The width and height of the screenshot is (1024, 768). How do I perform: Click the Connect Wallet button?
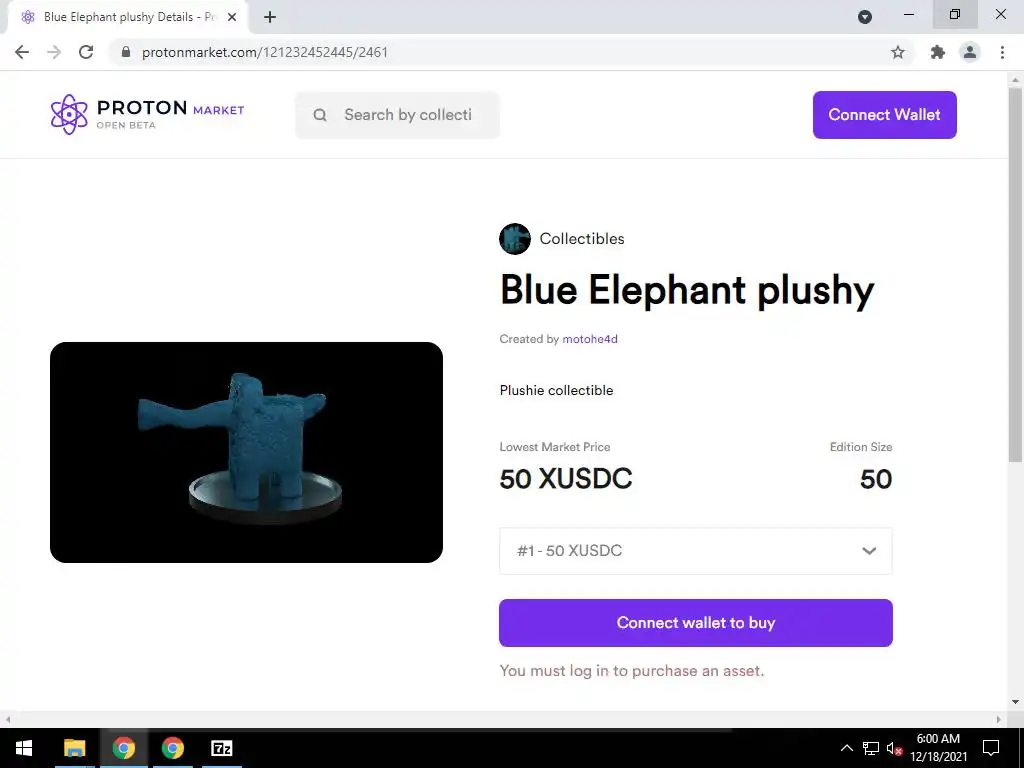[884, 115]
